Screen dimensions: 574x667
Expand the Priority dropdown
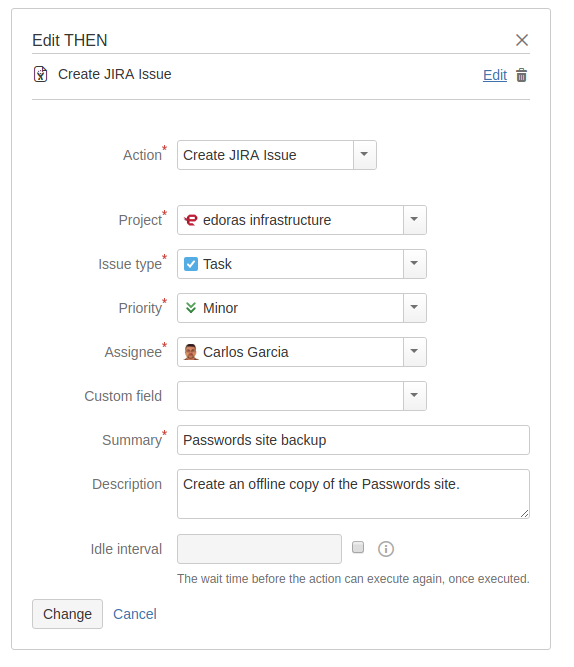[414, 308]
